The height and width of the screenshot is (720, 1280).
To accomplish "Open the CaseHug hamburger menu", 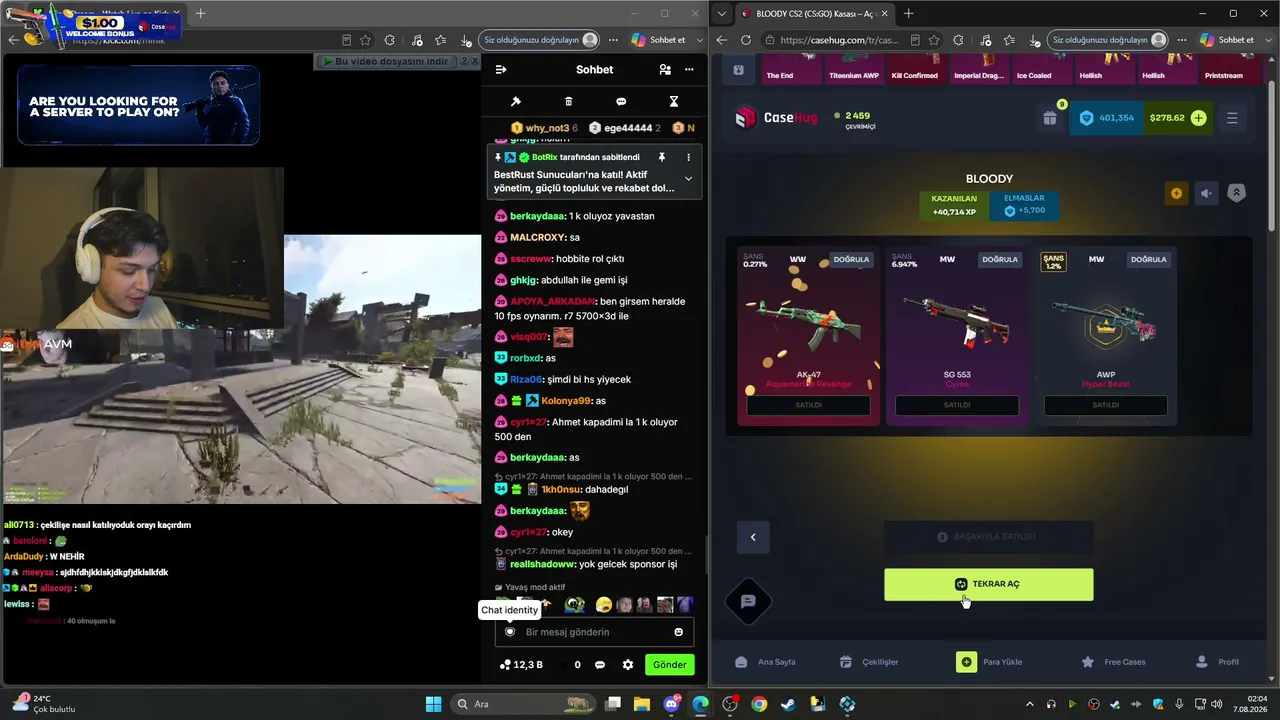I will (1232, 118).
